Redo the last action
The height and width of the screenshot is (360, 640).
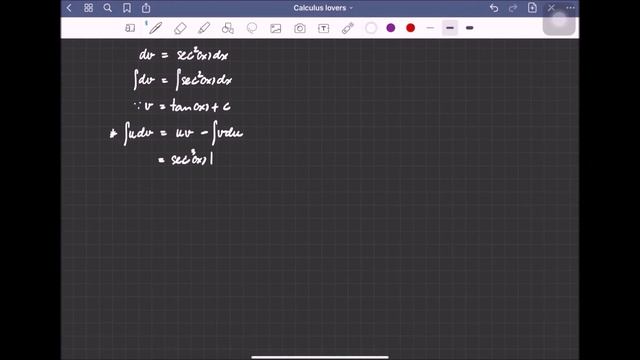coord(513,8)
